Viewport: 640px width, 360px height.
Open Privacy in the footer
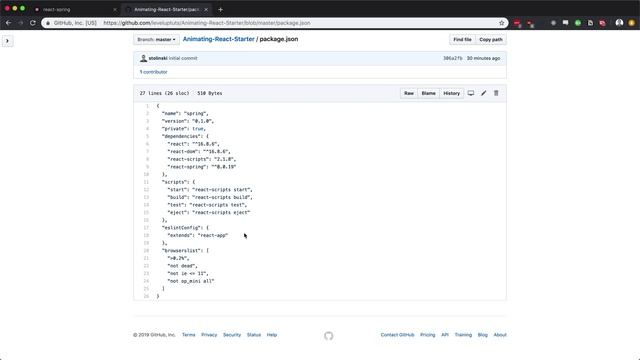click(x=209, y=335)
